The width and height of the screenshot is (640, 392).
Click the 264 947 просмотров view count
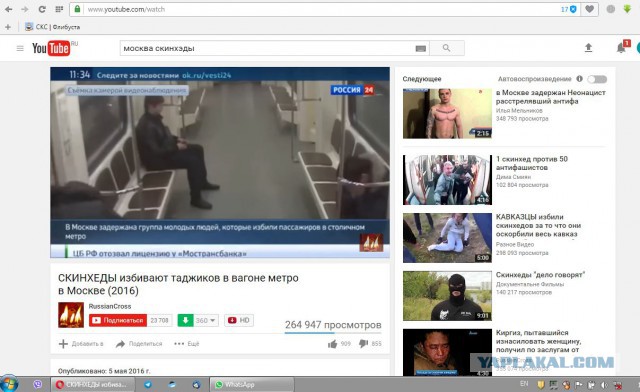tap(333, 325)
